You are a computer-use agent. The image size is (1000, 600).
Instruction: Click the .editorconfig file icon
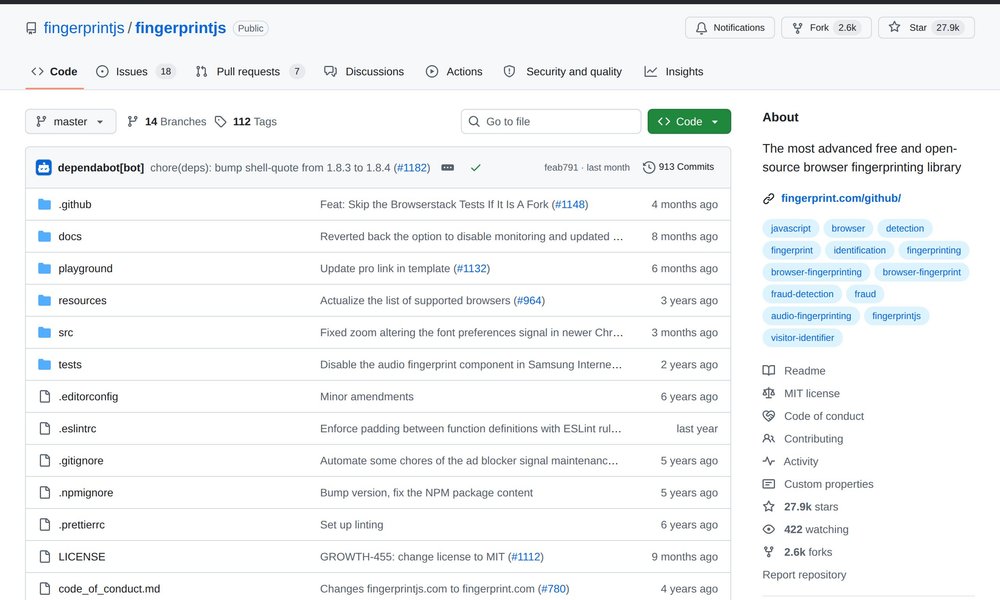pyautogui.click(x=45, y=397)
